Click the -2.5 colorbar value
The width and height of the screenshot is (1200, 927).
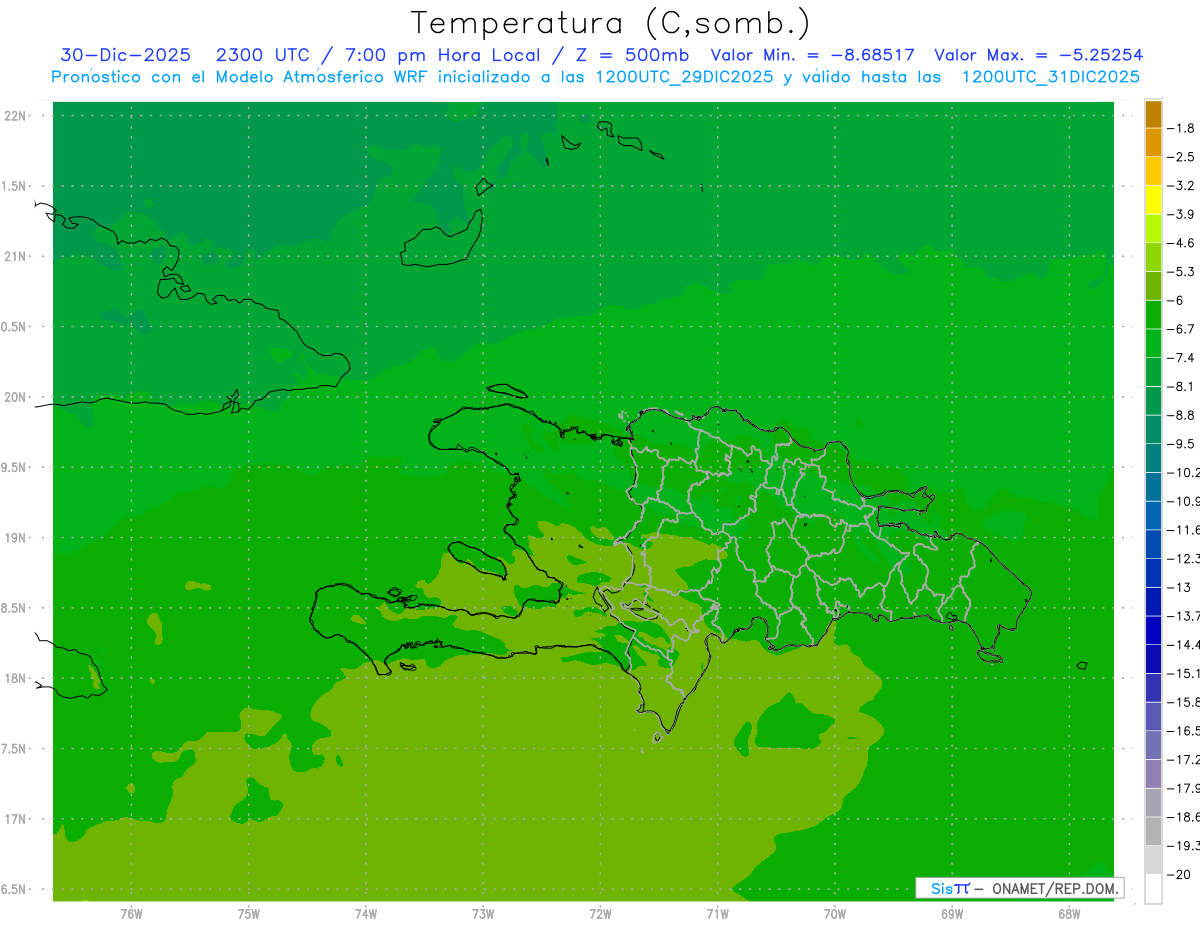[1181, 157]
